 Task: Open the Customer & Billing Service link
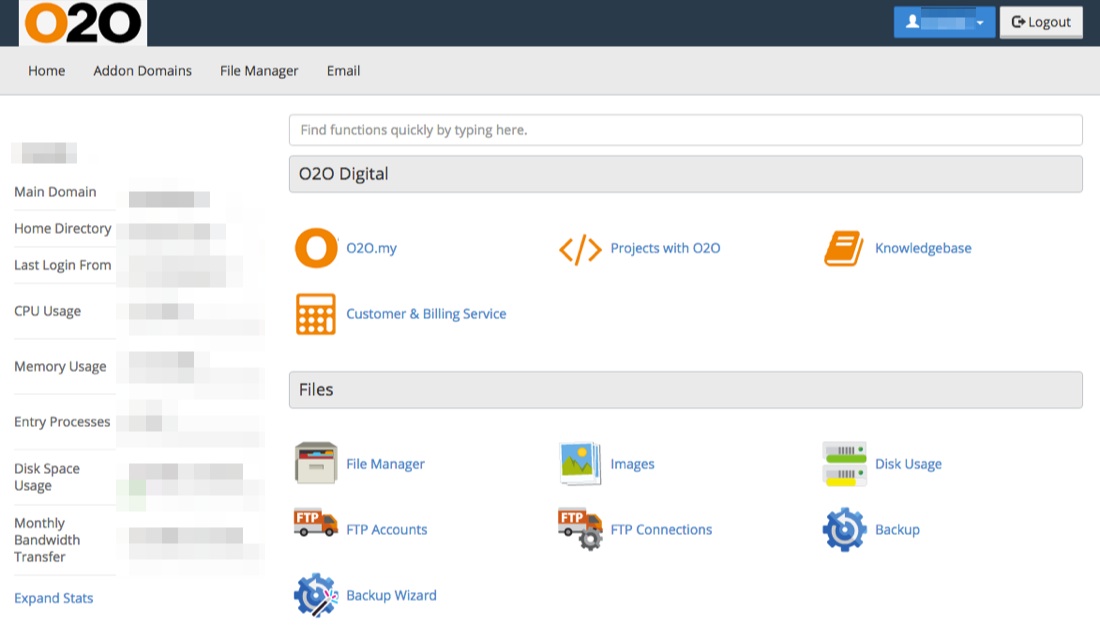tap(426, 314)
